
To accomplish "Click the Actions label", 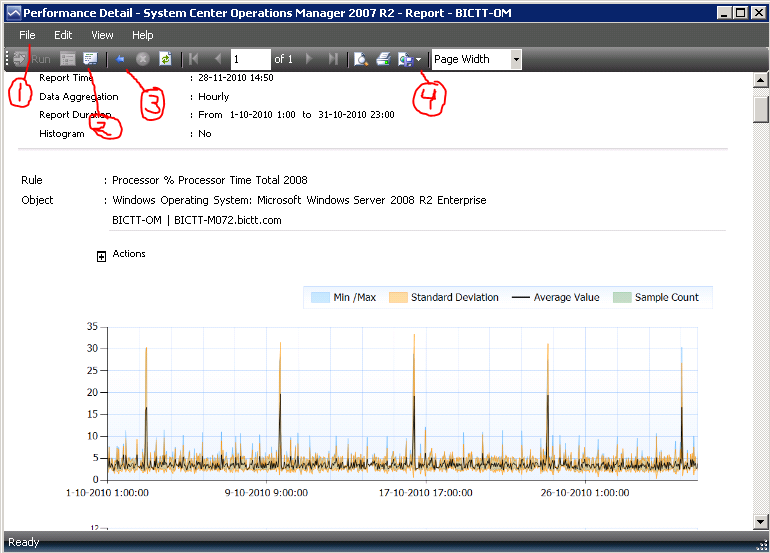I will pos(129,254).
